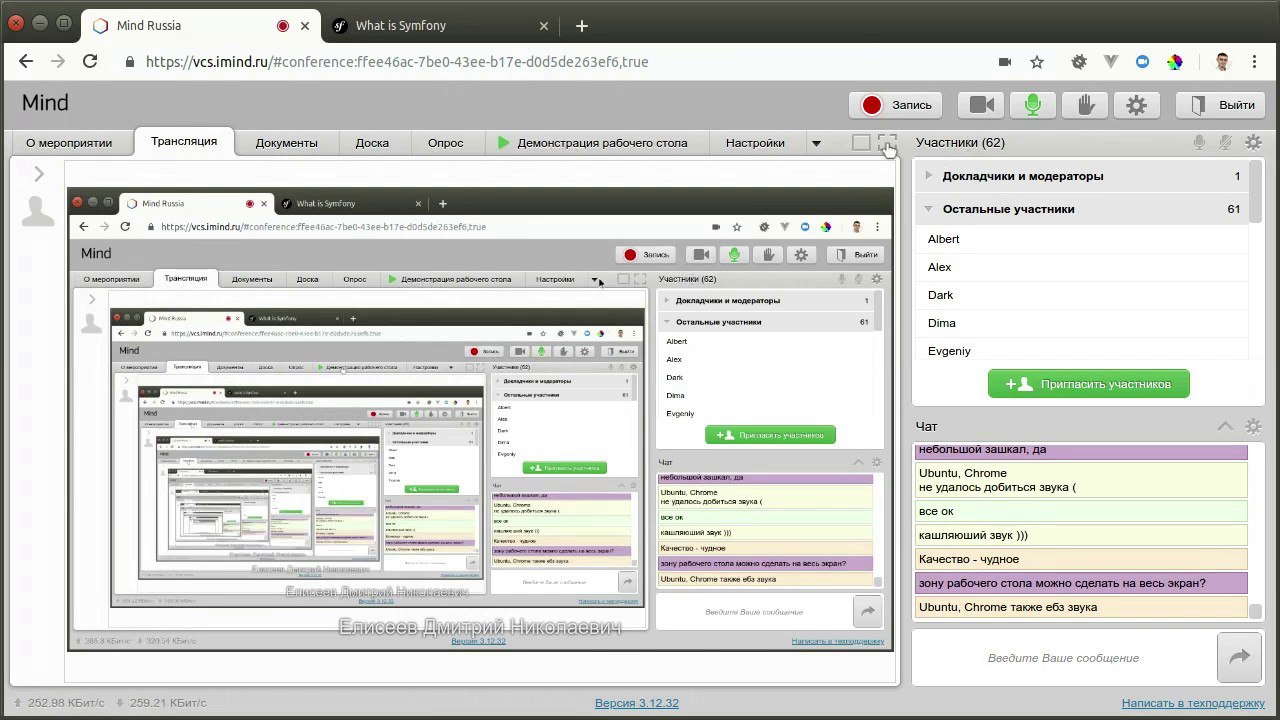Screen dimensions: 1280x720
Task: Send the chat message with the arrow button
Action: (x=1240, y=658)
